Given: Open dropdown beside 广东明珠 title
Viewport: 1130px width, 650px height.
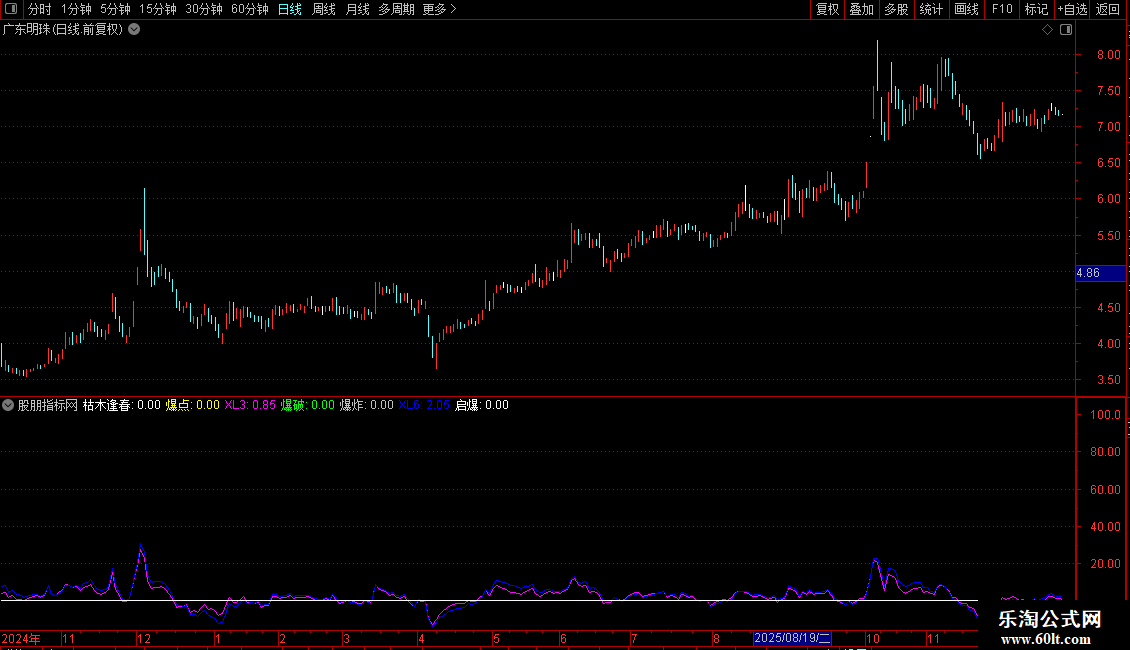Looking at the screenshot, I should 134,30.
